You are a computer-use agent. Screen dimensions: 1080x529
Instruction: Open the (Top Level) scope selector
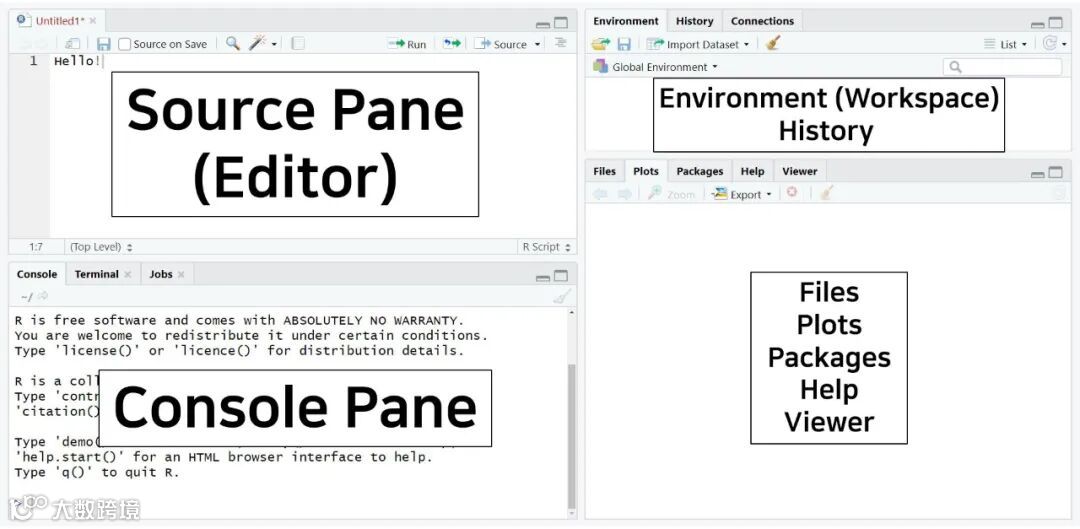[x=101, y=247]
